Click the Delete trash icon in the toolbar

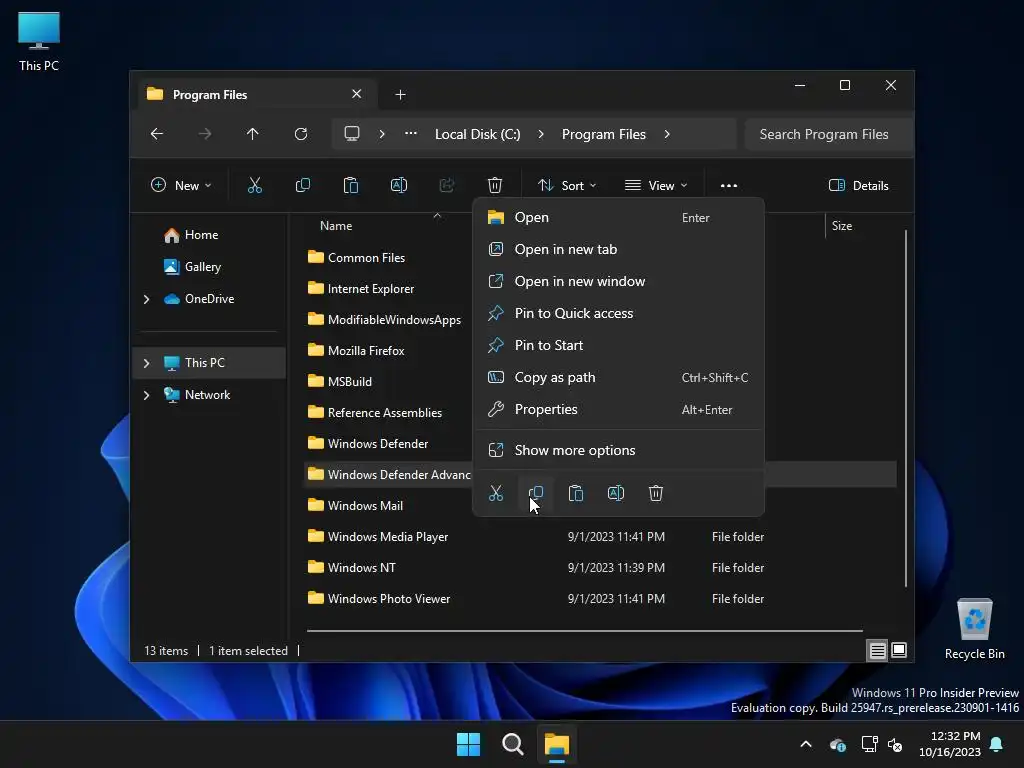pos(495,185)
